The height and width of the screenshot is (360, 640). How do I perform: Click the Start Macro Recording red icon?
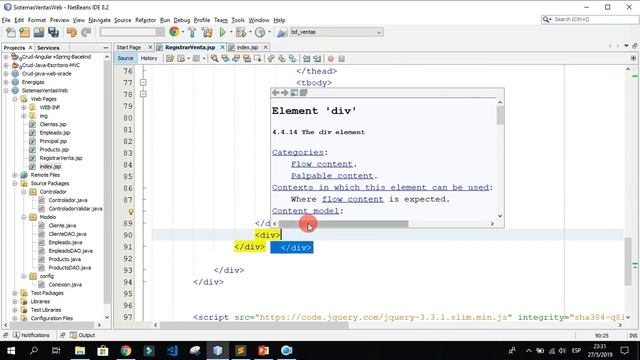coord(331,59)
